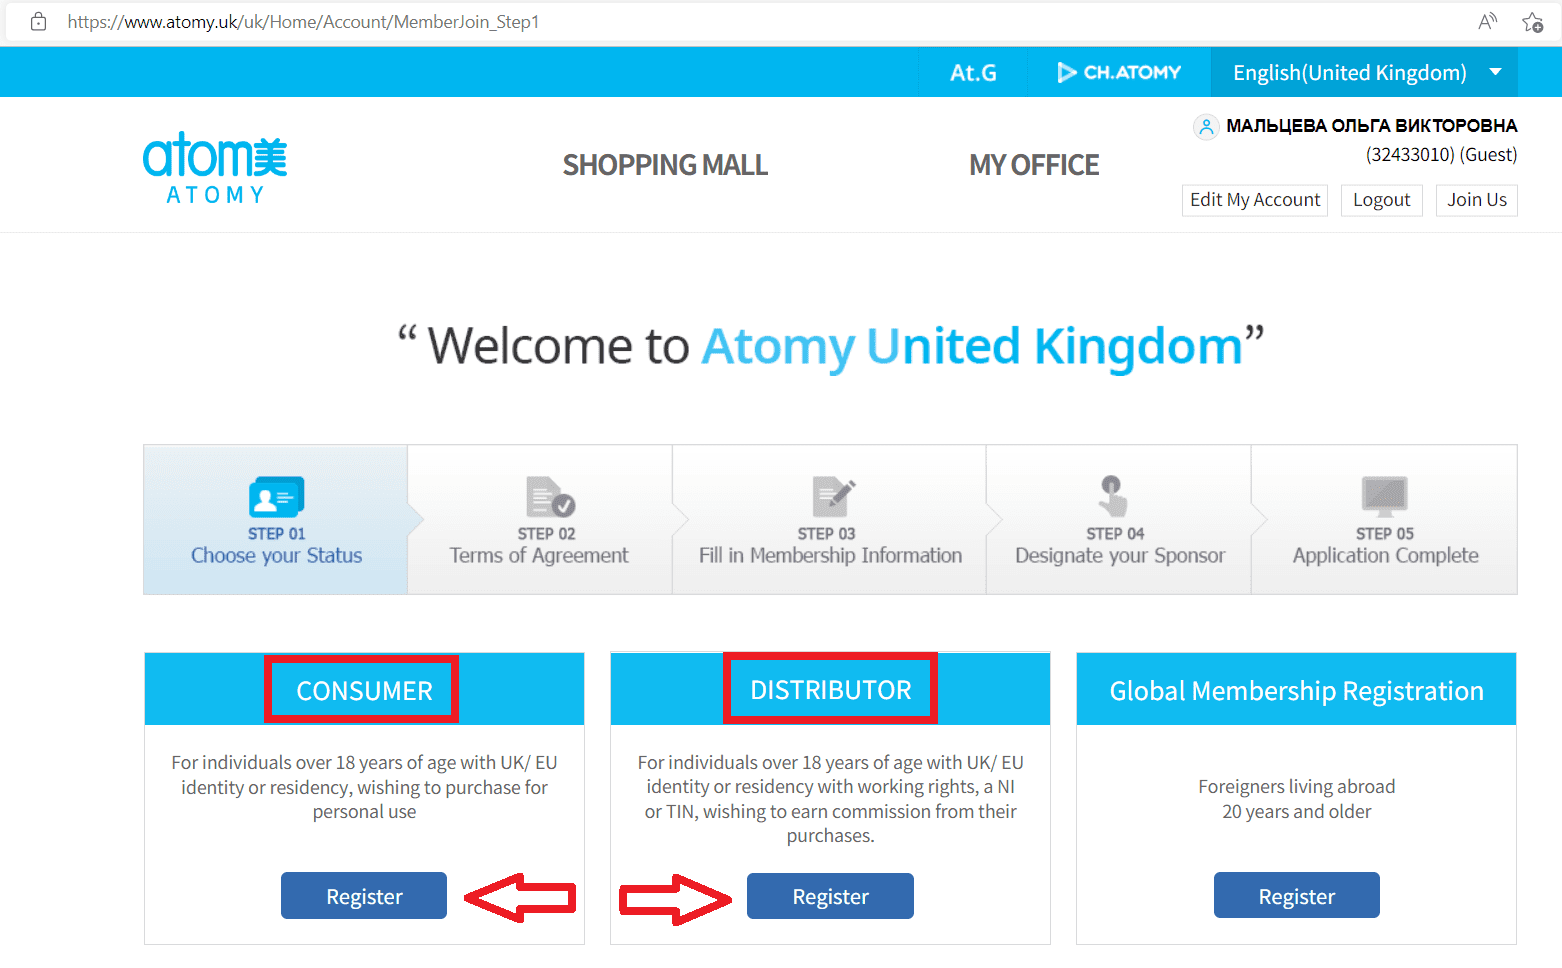The height and width of the screenshot is (968, 1562).
Task: Click the browser address bar URL
Action: pos(303,22)
